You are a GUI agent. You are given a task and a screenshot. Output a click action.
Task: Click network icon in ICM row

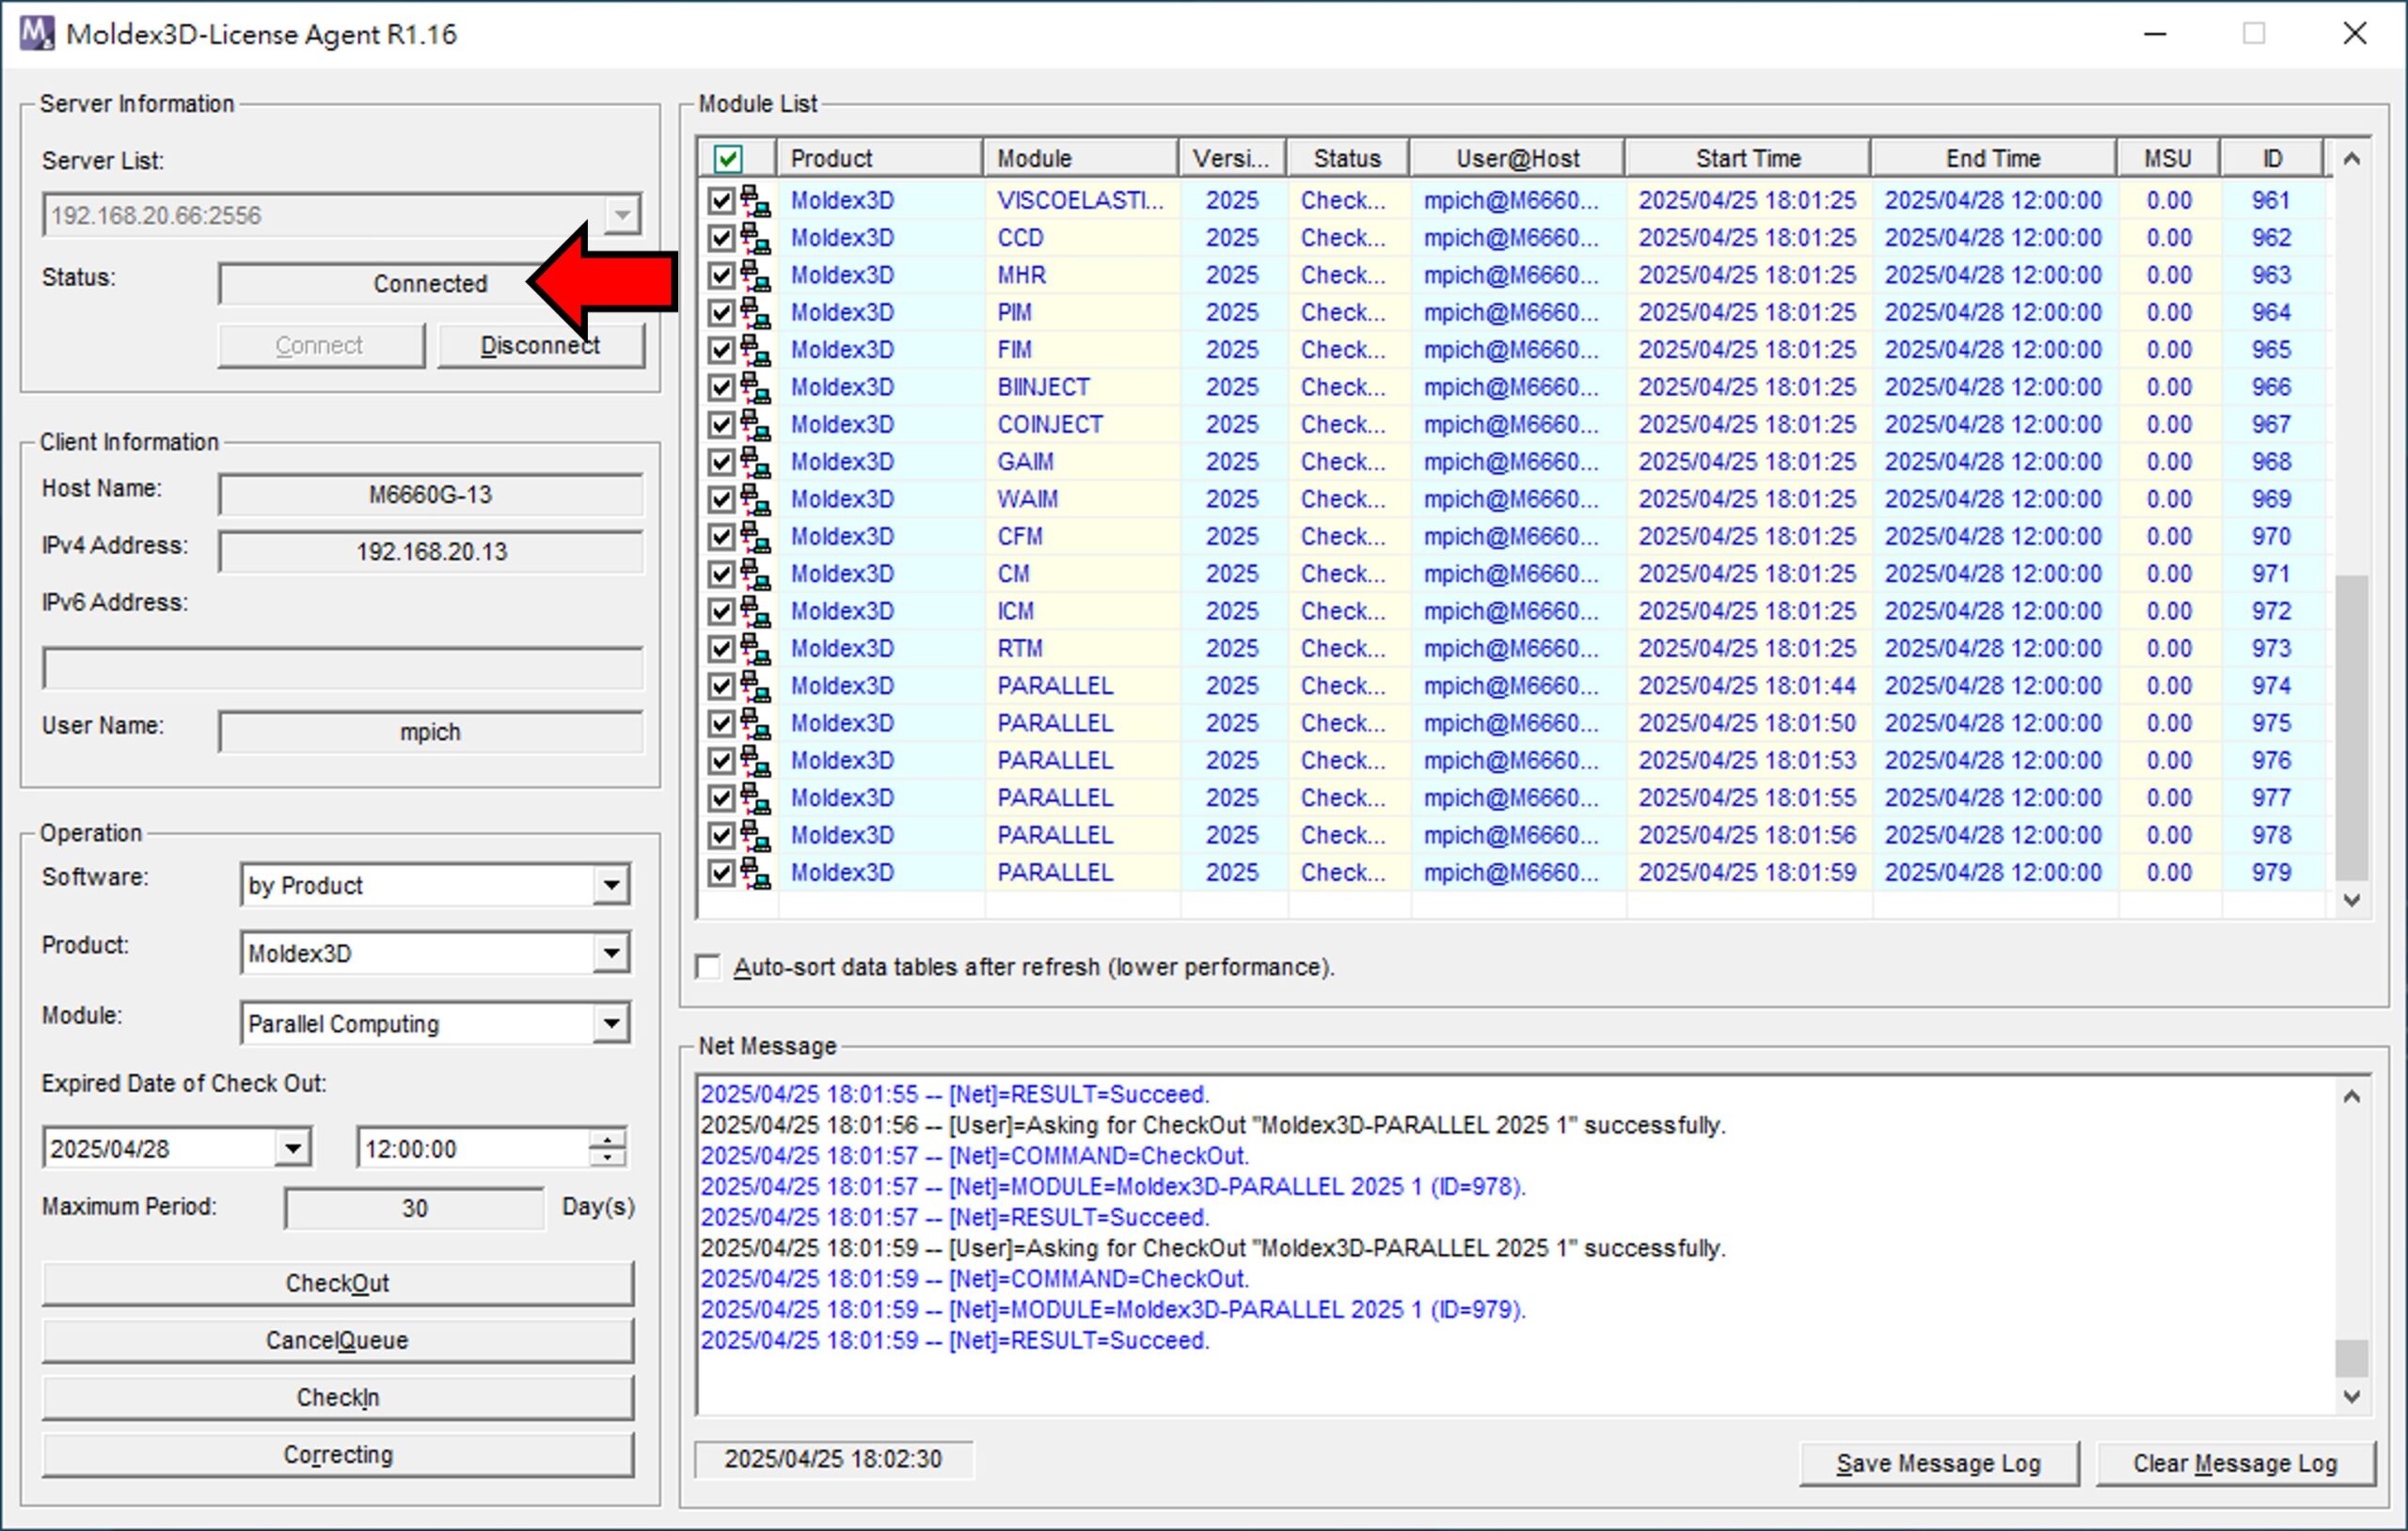click(x=756, y=611)
